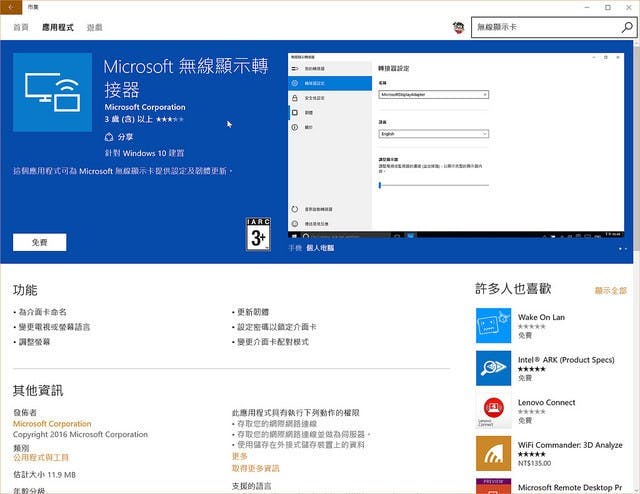
Task: Click the search magnifier icon
Action: click(626, 29)
